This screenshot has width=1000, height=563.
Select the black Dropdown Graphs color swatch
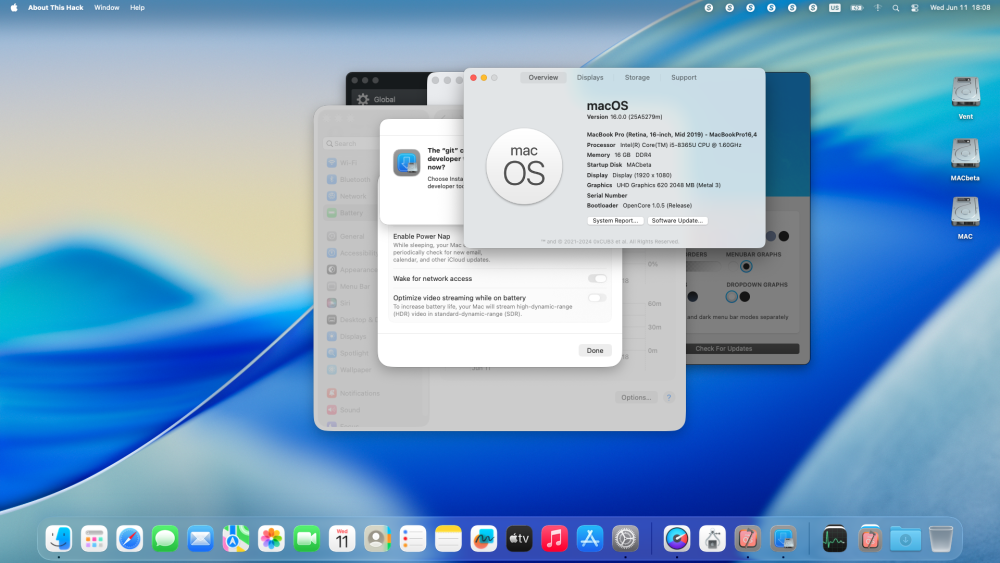(x=745, y=296)
